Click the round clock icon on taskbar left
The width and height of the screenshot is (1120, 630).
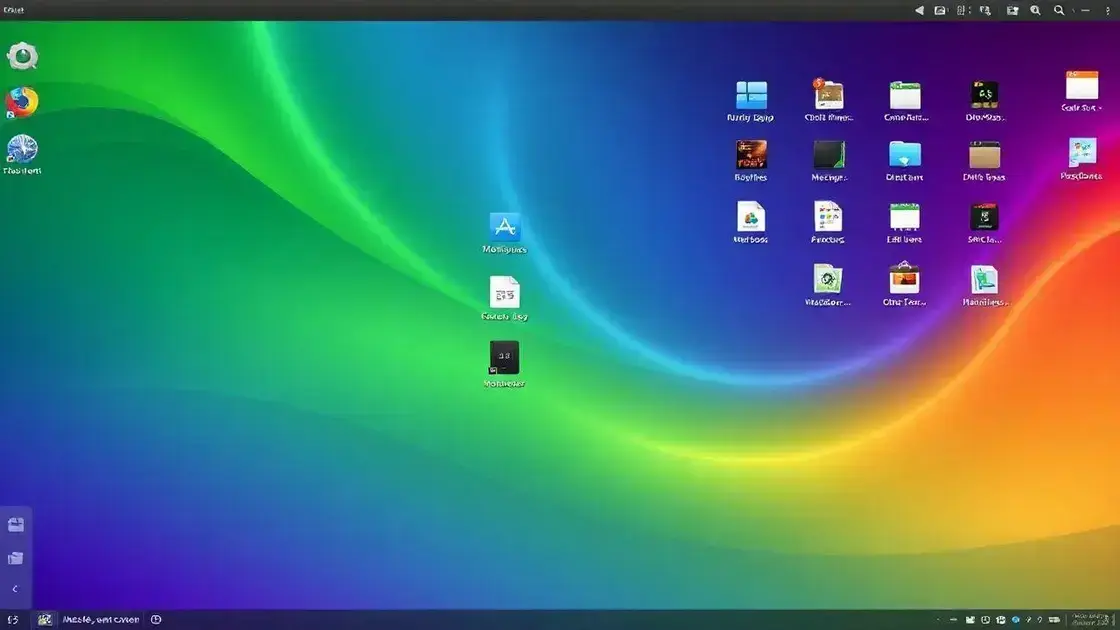[x=156, y=620]
